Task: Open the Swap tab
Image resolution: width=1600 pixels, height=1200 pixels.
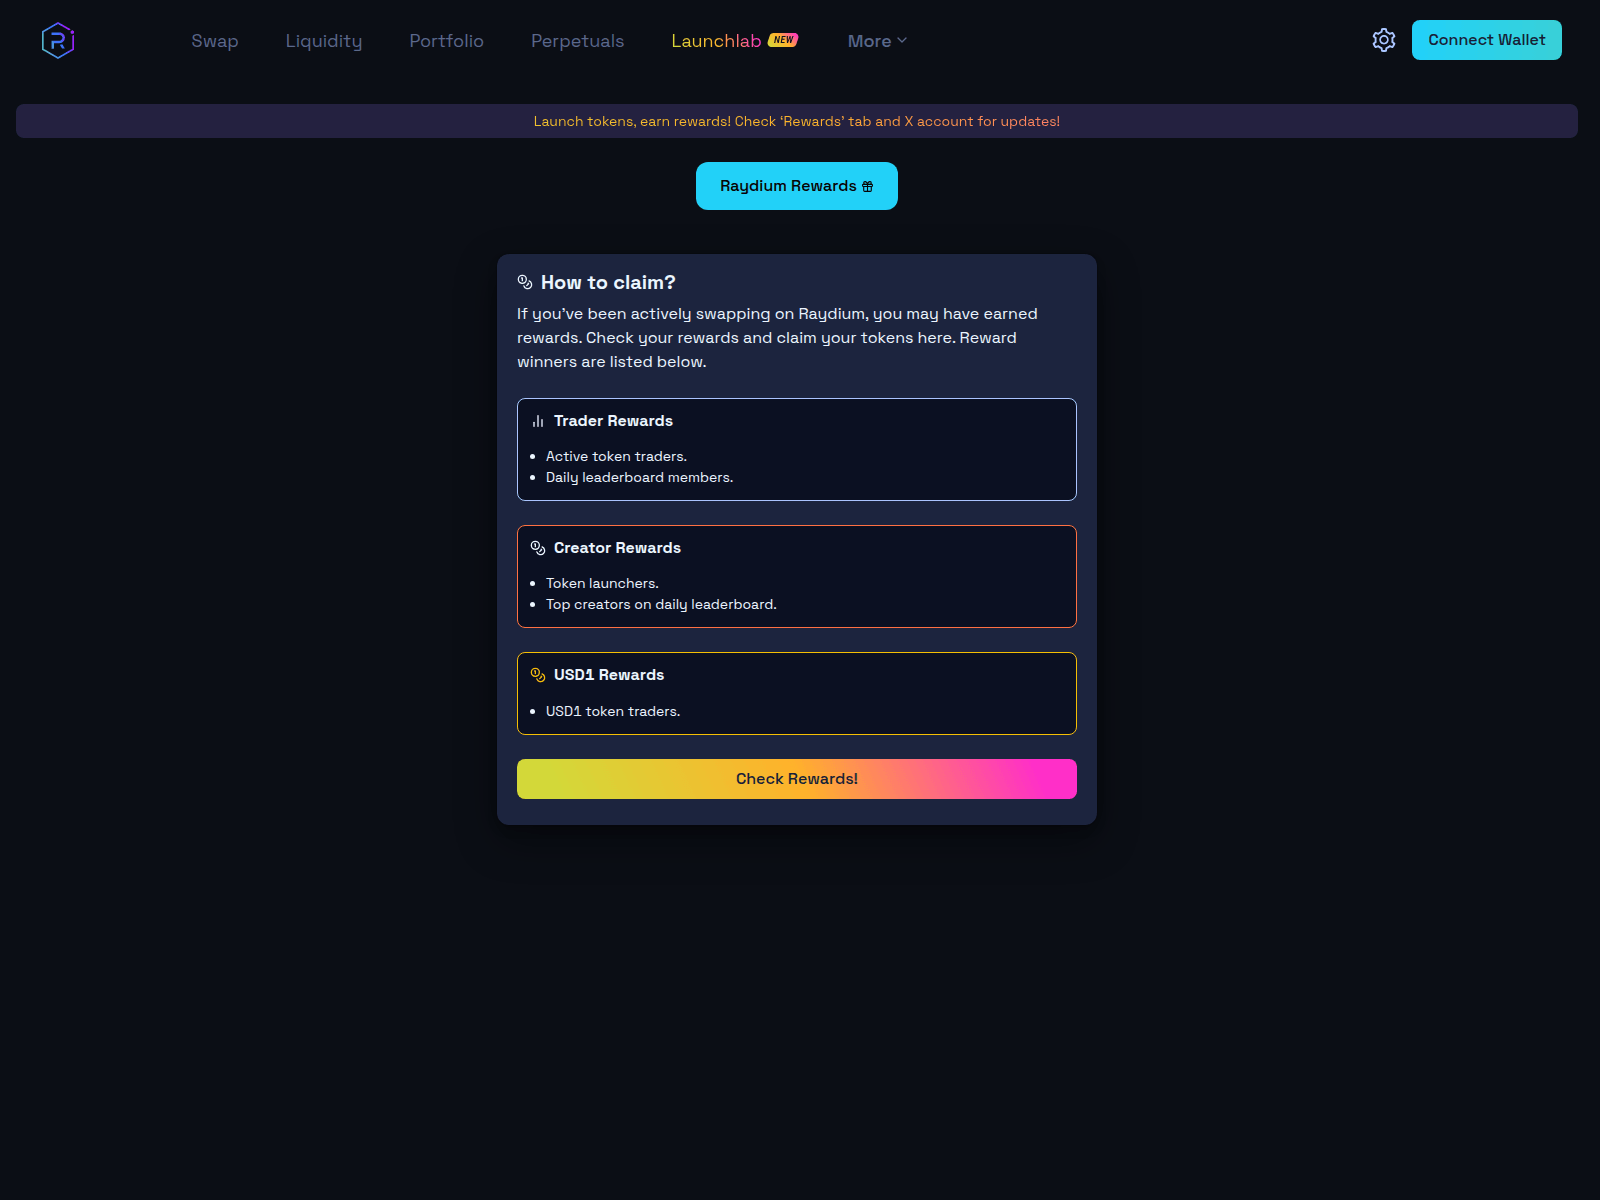Action: [x=215, y=41]
